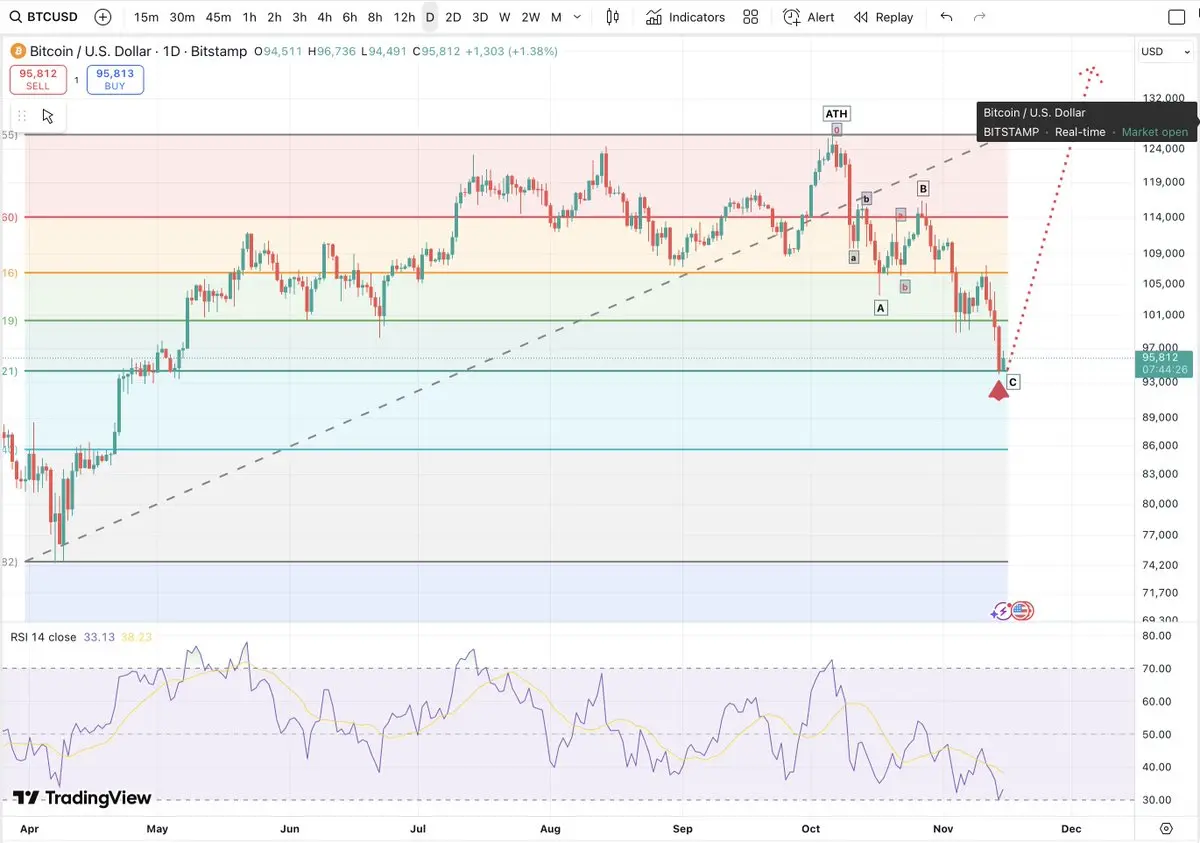Image resolution: width=1200 pixels, height=843 pixels.
Task: Switch to the 2W timeframe
Action: point(531,17)
